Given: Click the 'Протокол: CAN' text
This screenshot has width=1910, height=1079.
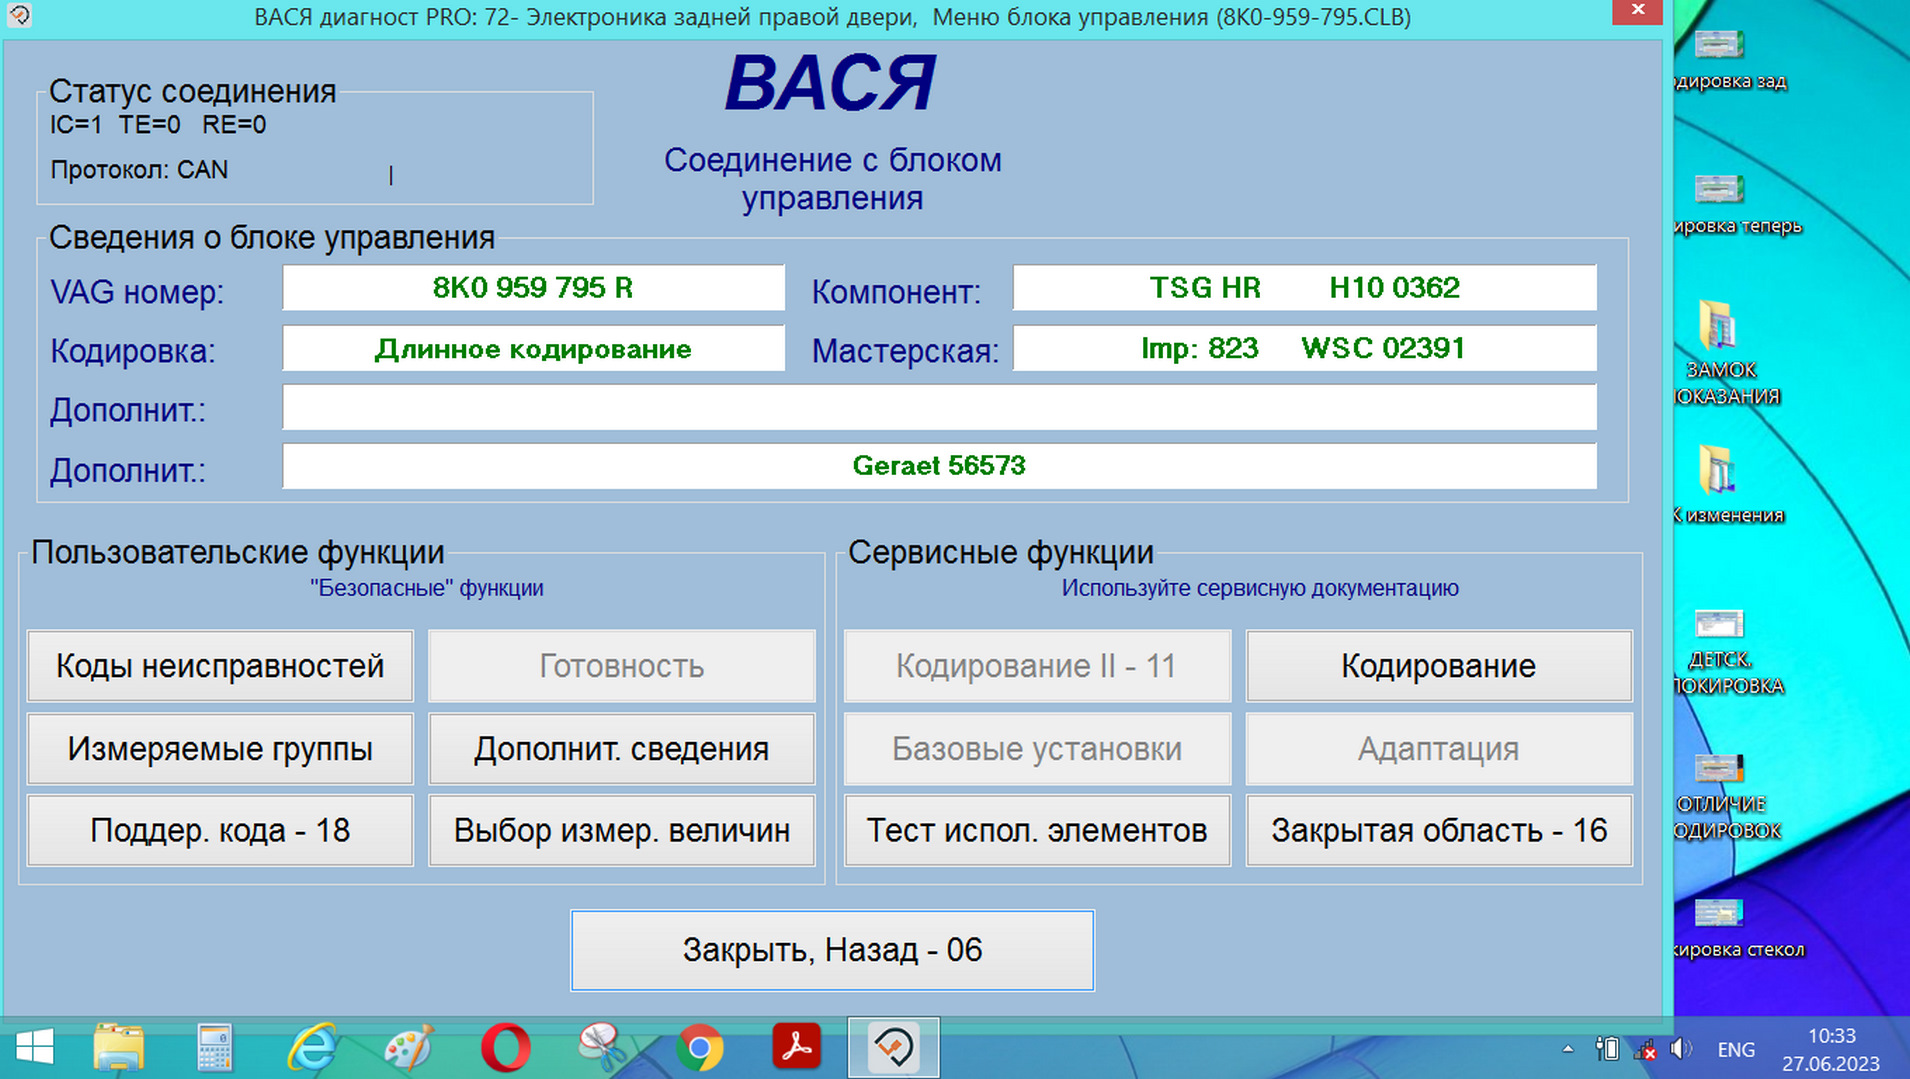Looking at the screenshot, I should pos(139,170).
